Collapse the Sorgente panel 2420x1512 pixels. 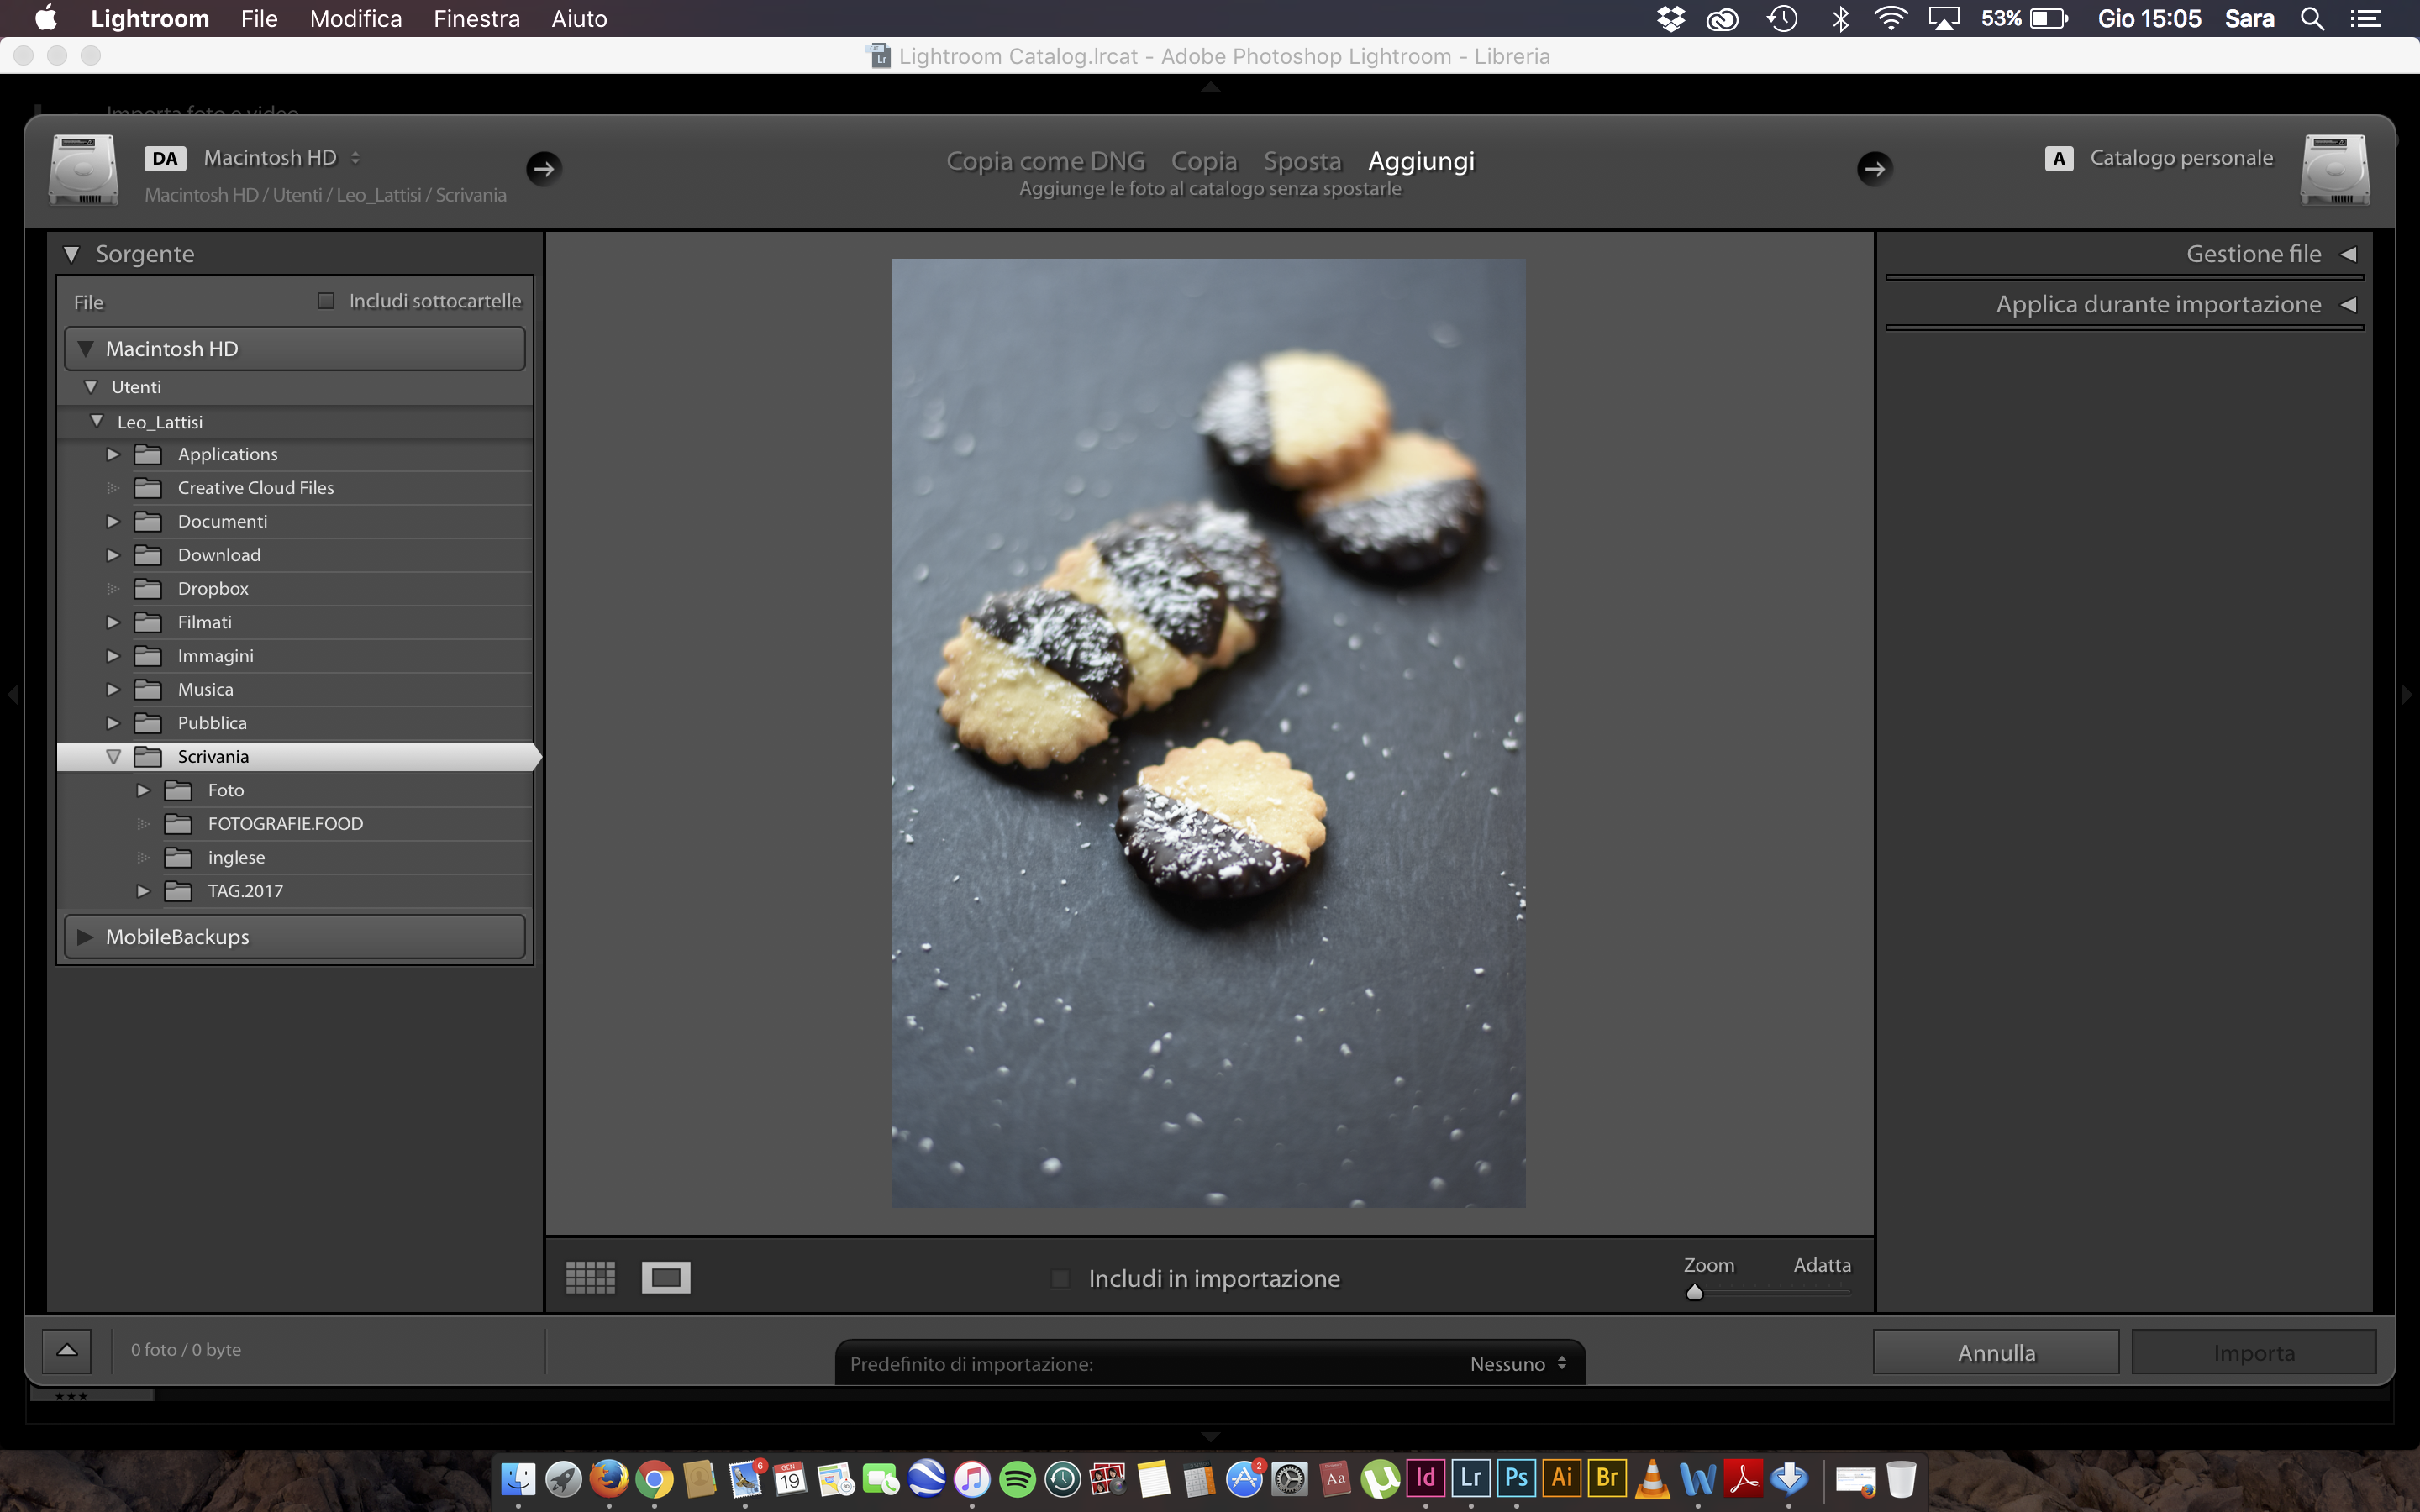tap(71, 254)
